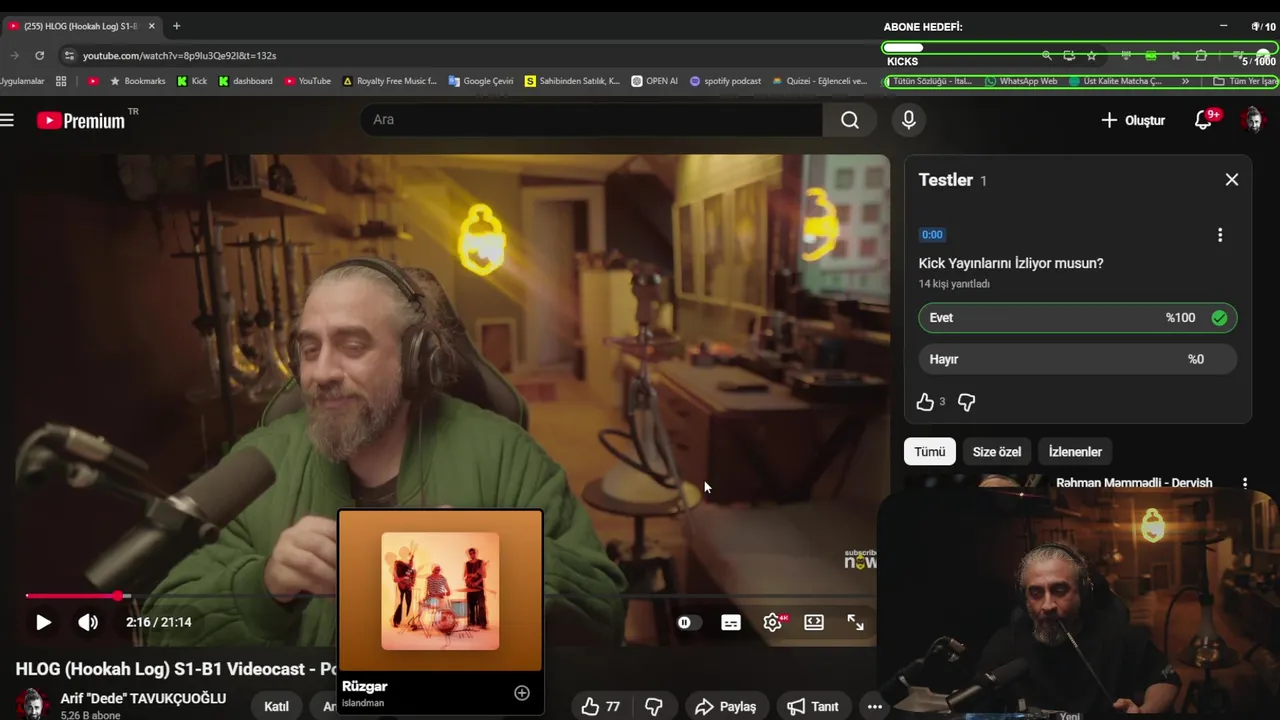1280x720 pixels.
Task: Play the paused YouTube video
Action: (x=43, y=622)
